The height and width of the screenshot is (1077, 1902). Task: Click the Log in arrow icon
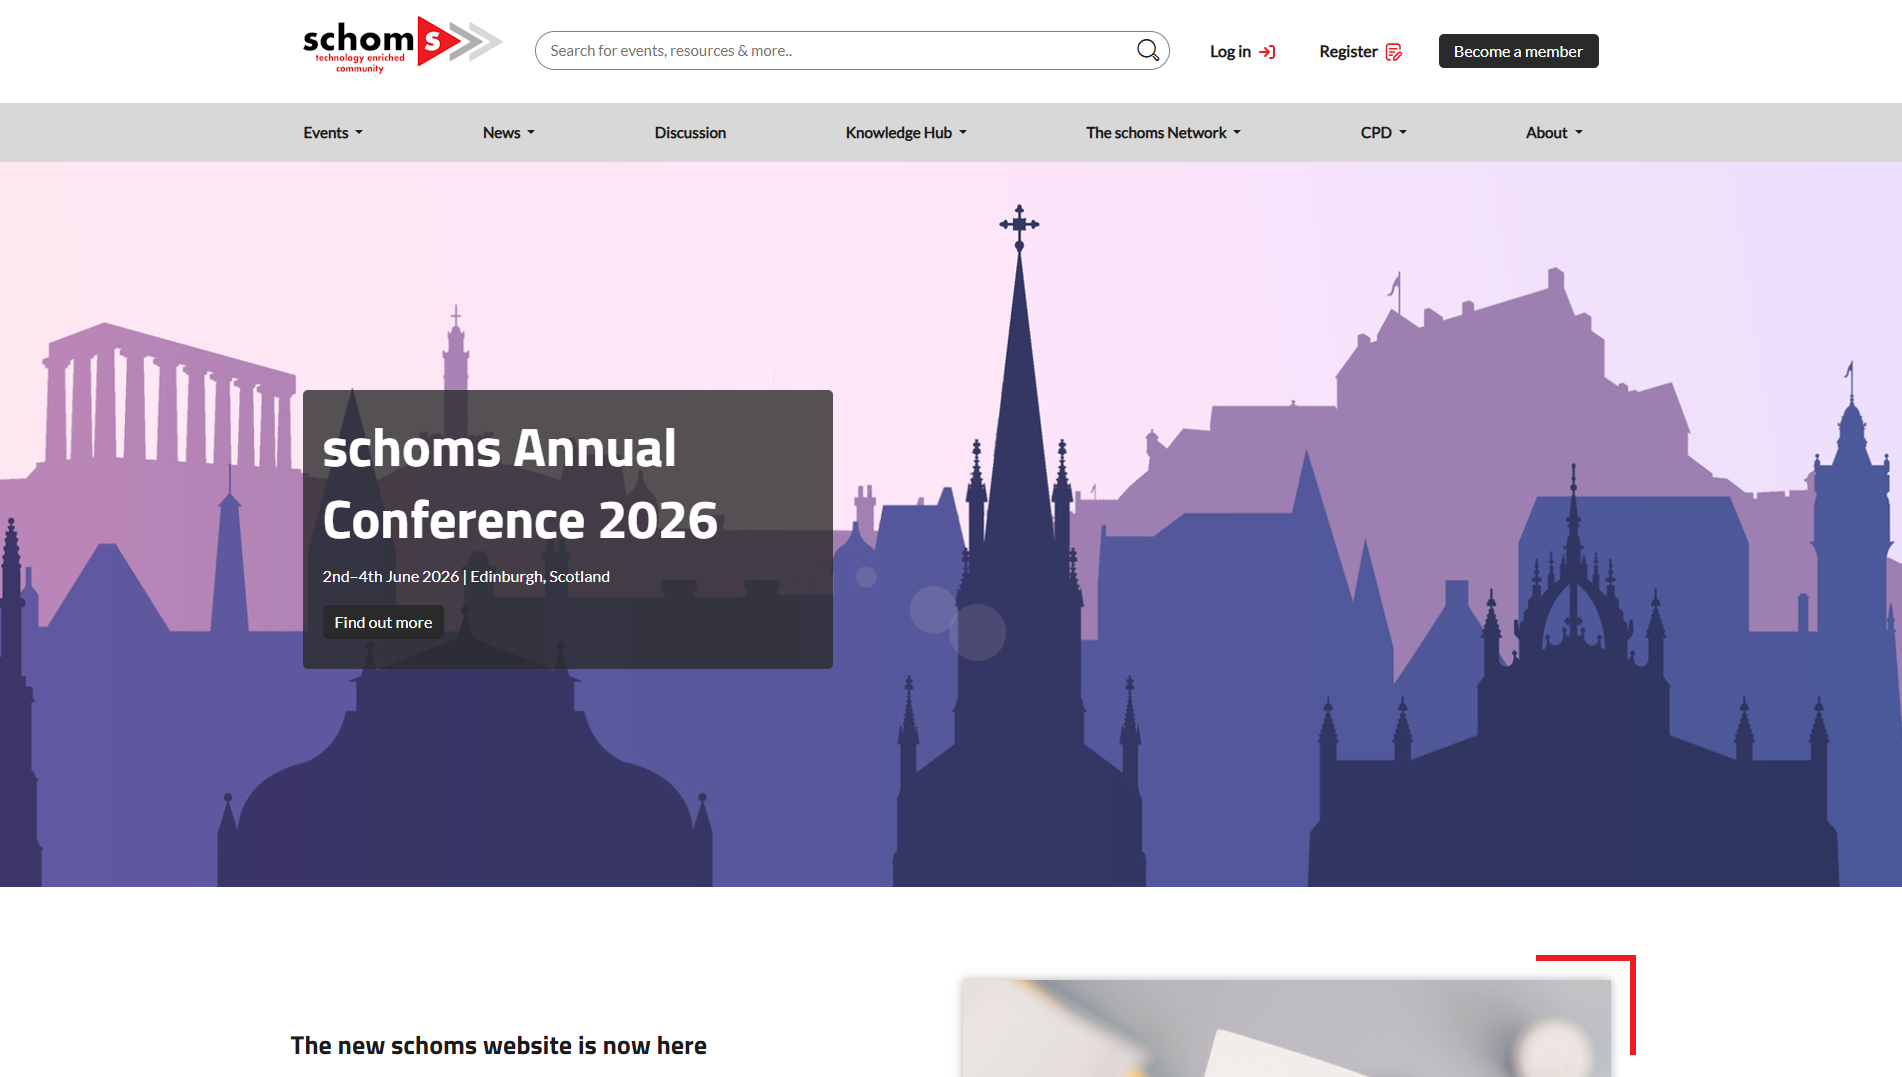1267,52
